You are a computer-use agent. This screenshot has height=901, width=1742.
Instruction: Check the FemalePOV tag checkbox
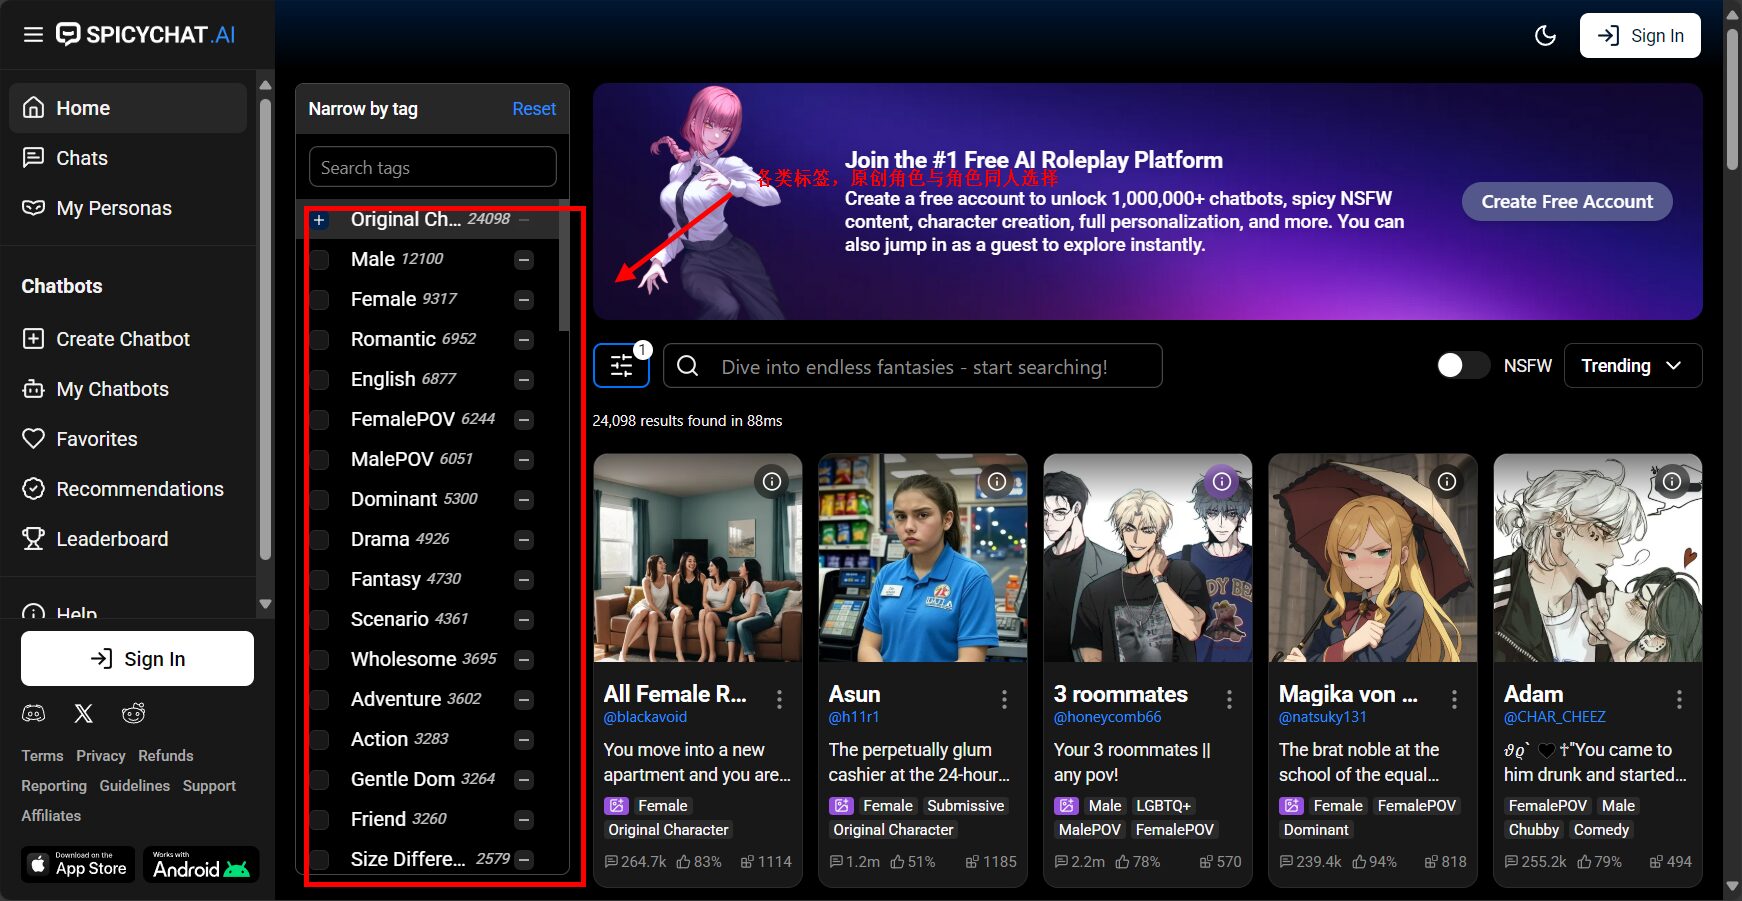click(319, 420)
